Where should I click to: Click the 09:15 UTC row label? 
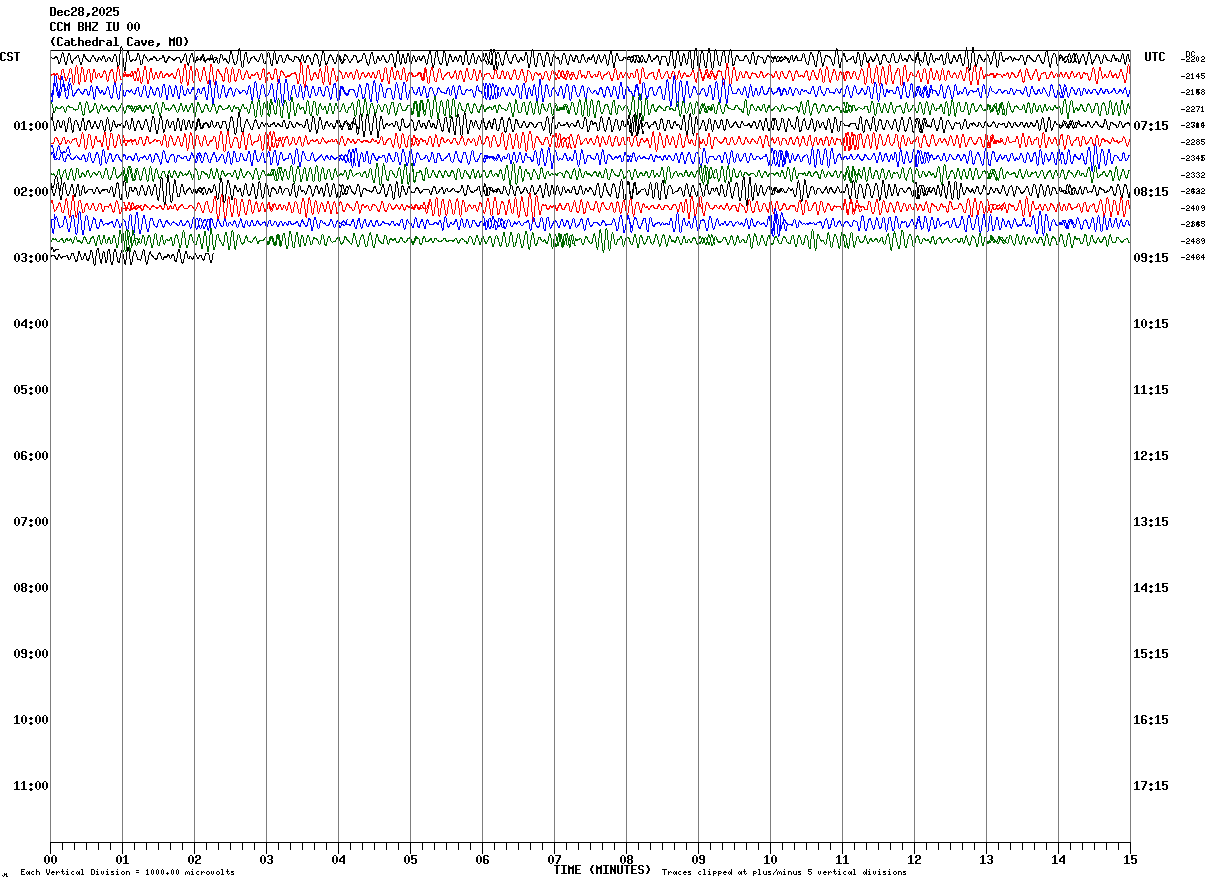click(x=1151, y=258)
